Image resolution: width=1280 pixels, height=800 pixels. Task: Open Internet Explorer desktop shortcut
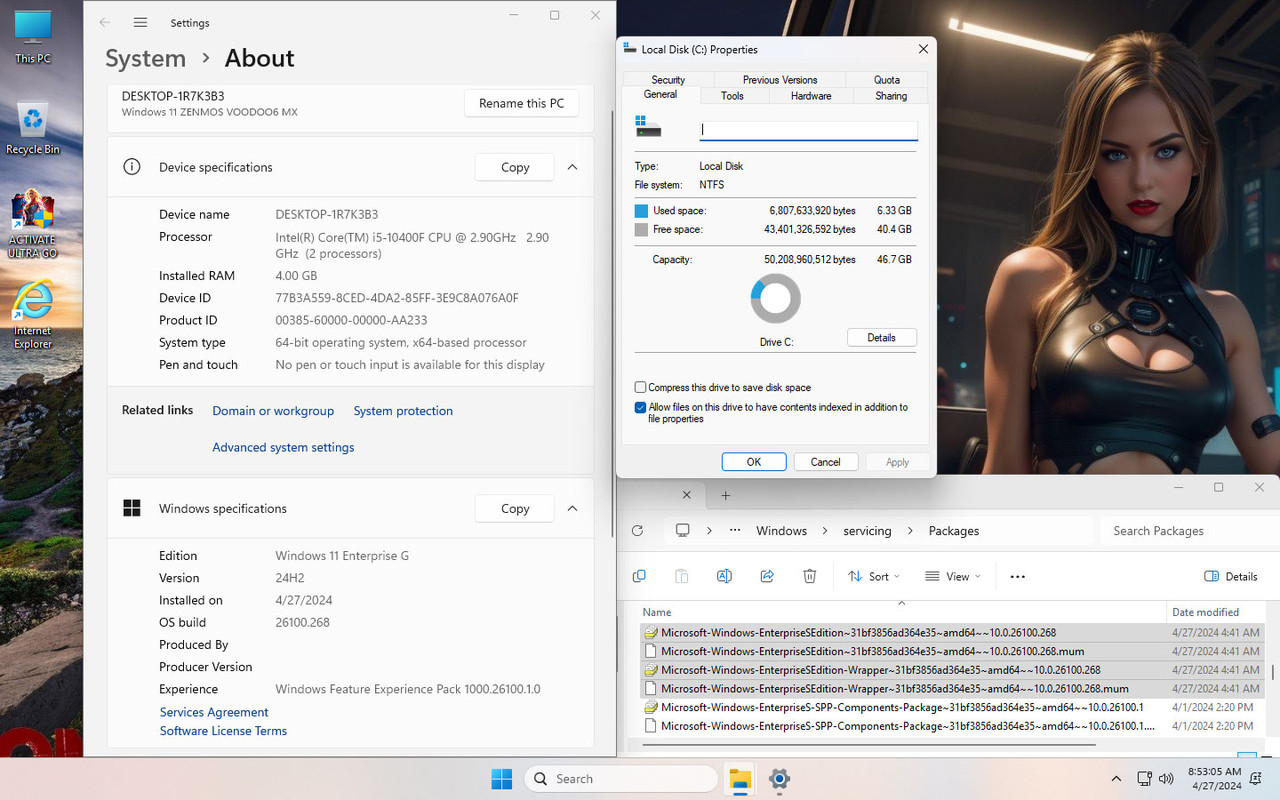[32, 315]
